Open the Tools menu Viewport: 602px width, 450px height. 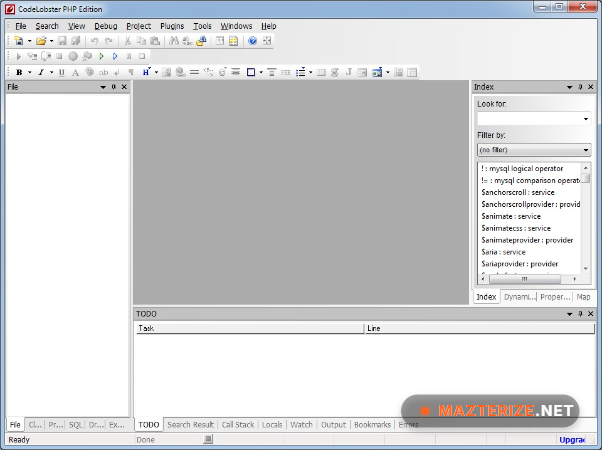point(202,26)
